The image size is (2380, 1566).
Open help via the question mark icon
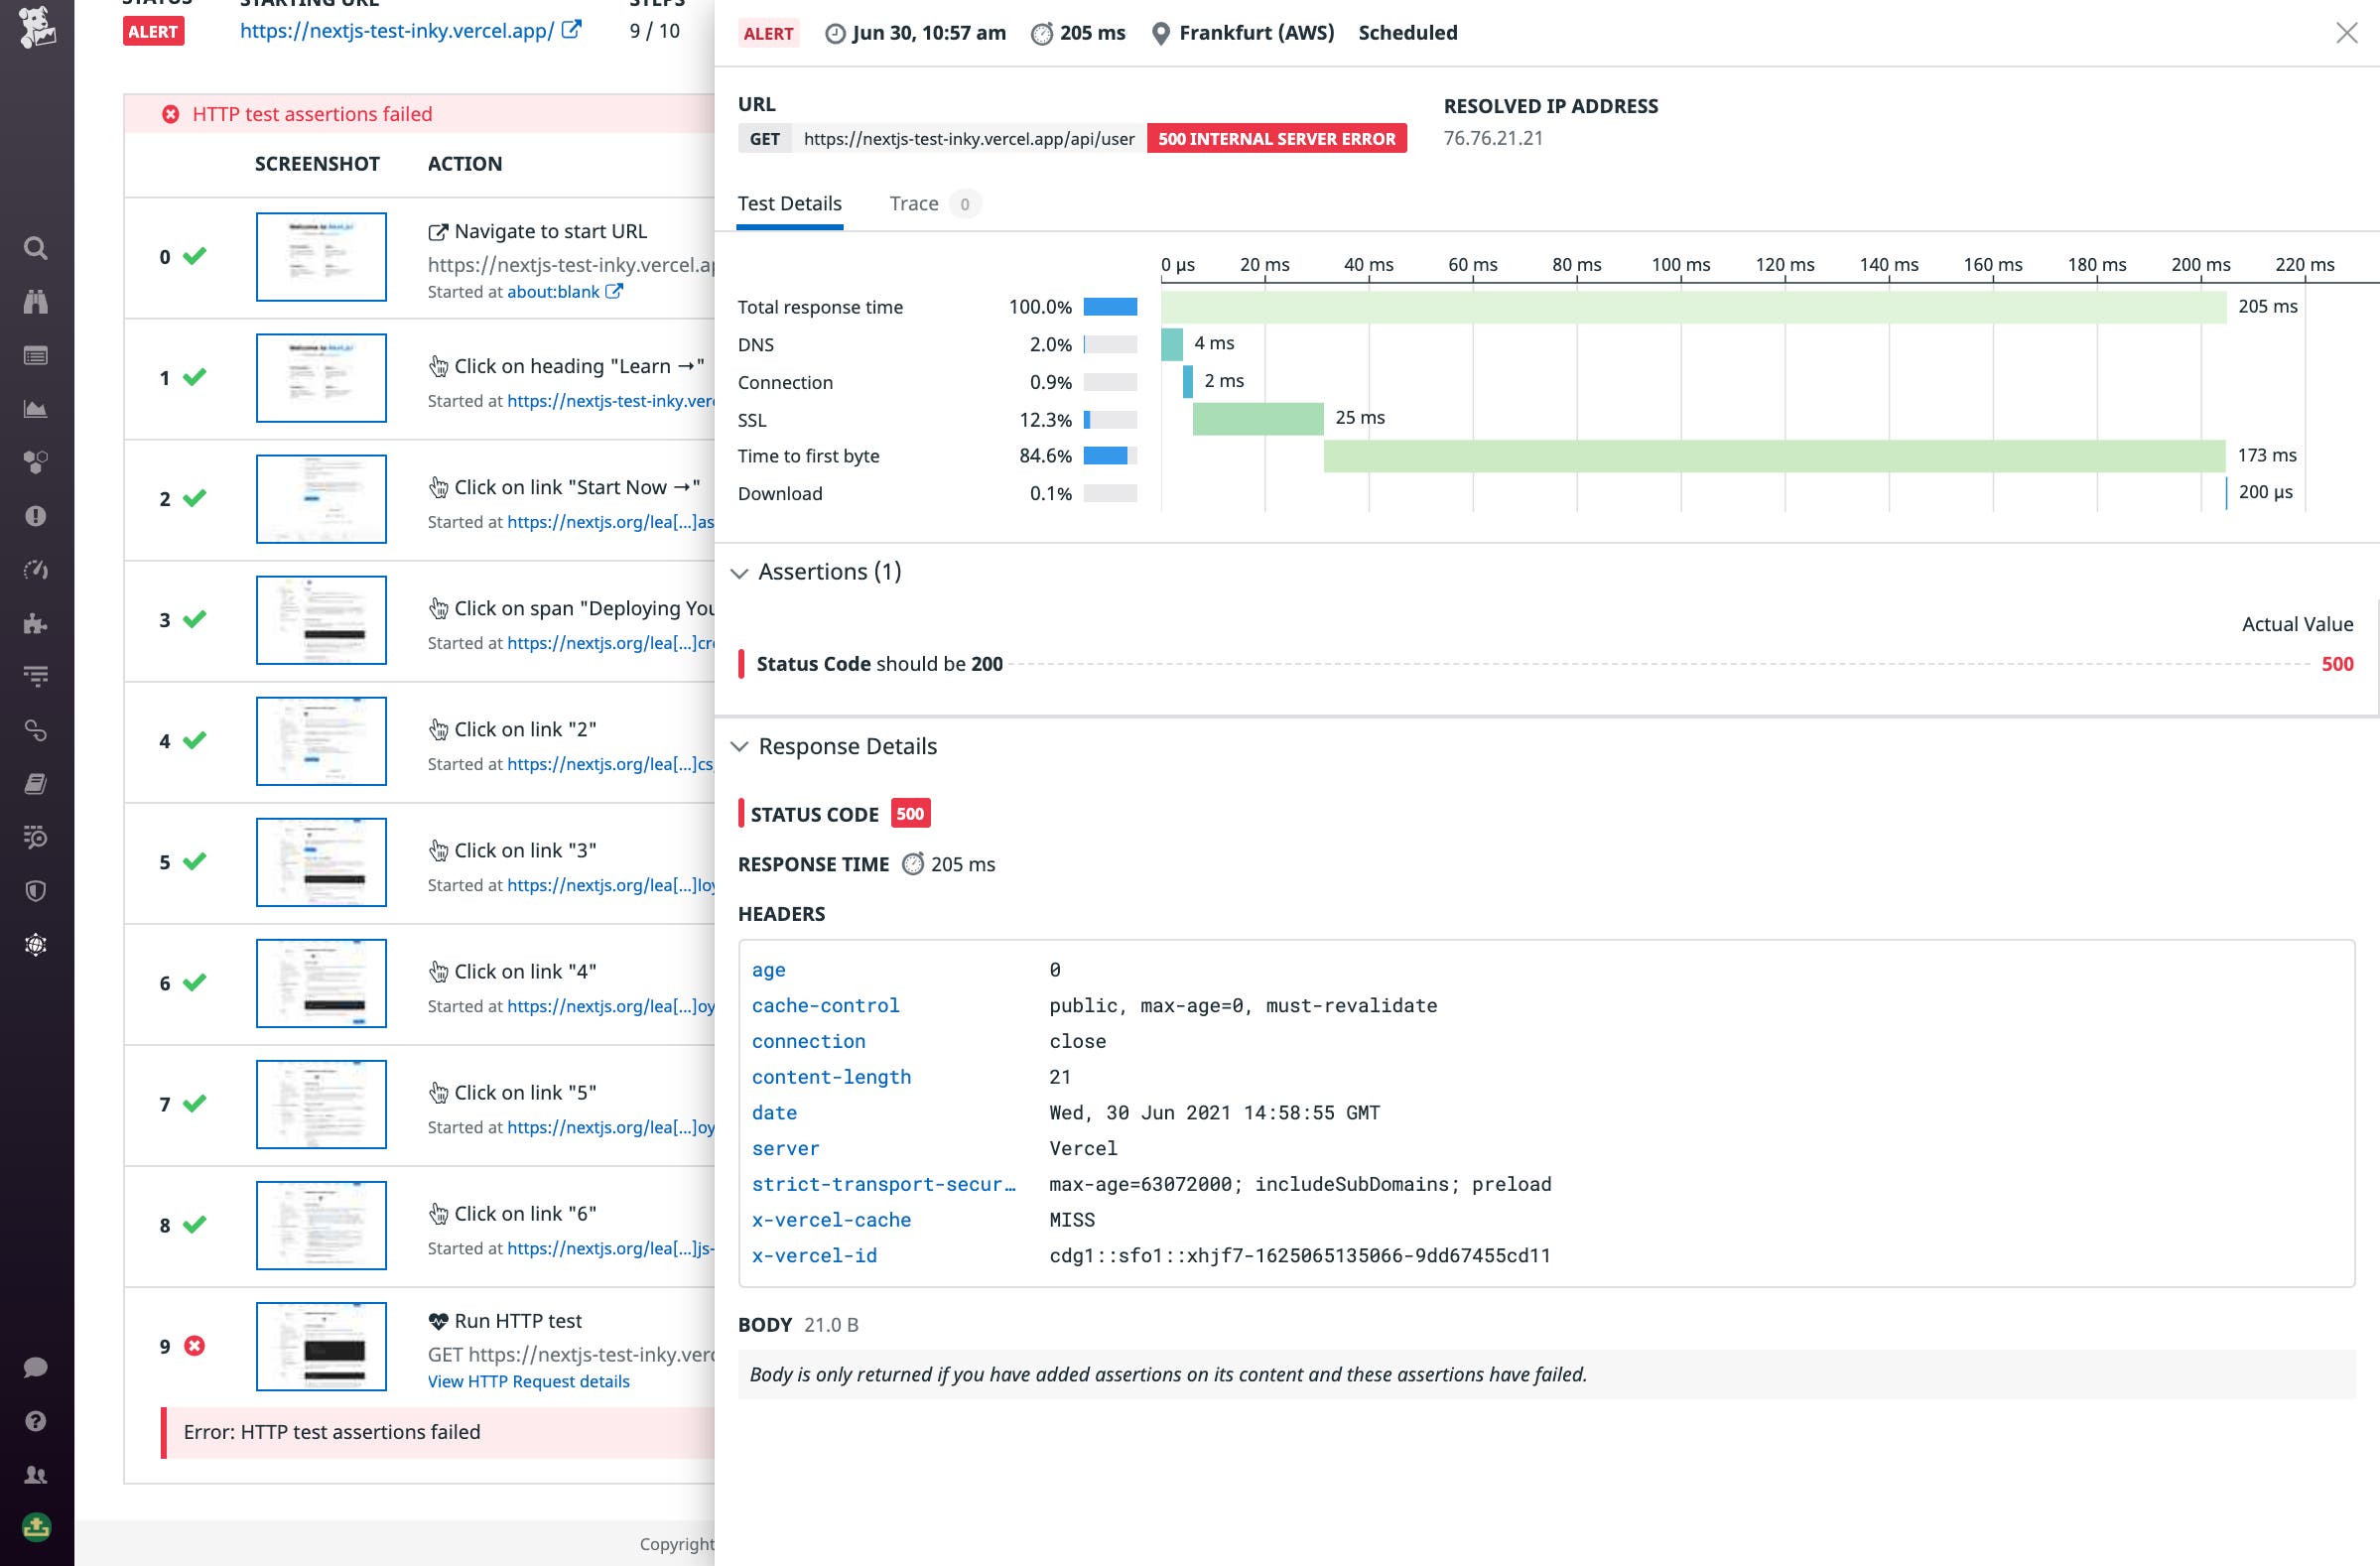[x=36, y=1419]
